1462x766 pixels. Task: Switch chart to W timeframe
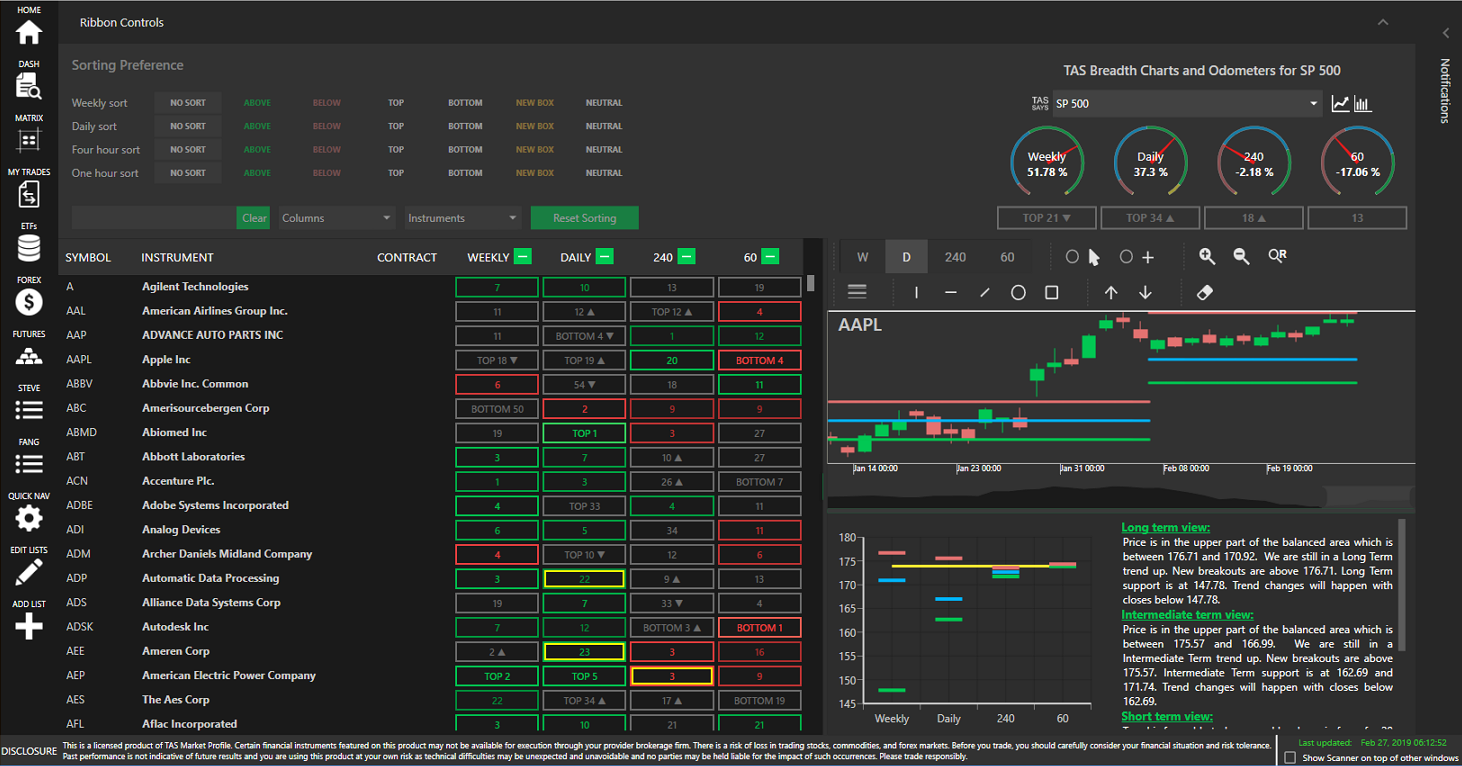(x=863, y=257)
